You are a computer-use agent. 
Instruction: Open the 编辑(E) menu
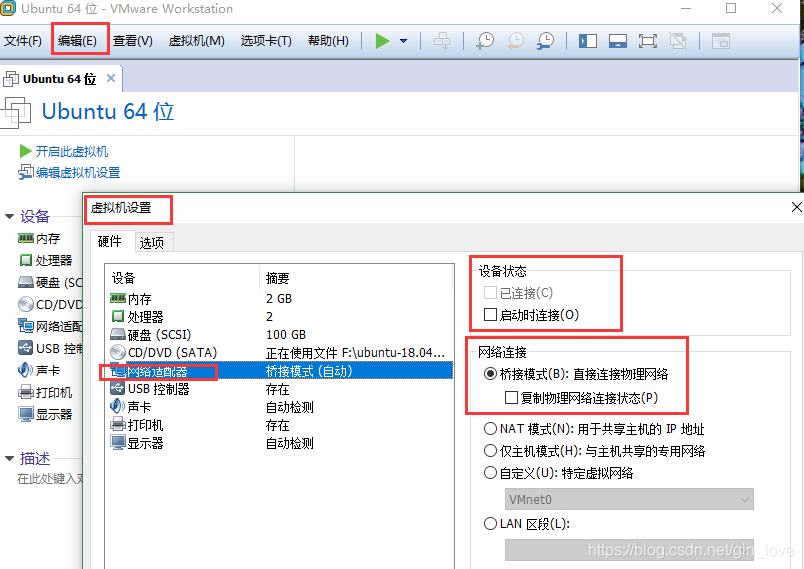pyautogui.click(x=77, y=40)
